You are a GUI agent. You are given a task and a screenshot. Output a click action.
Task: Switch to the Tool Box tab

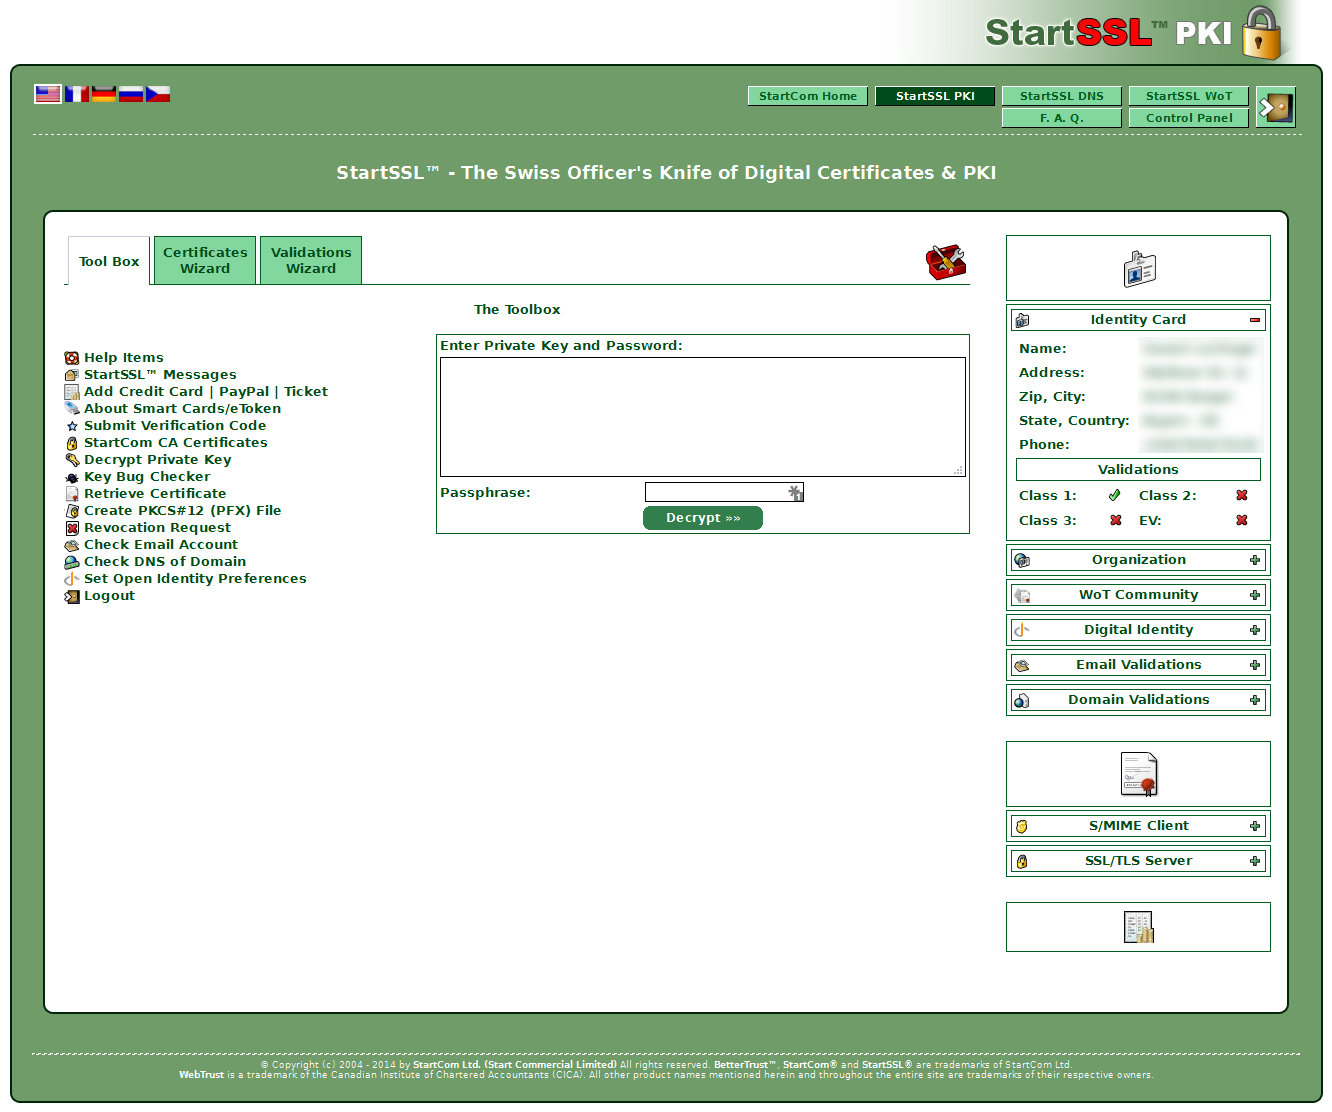pos(109,261)
